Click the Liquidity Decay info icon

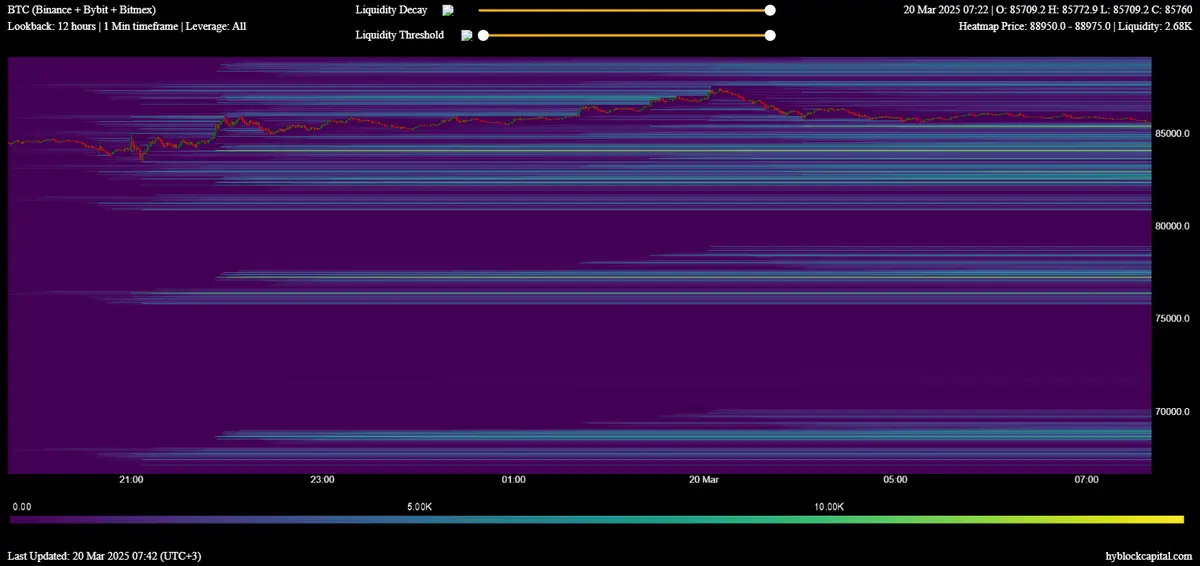448,10
